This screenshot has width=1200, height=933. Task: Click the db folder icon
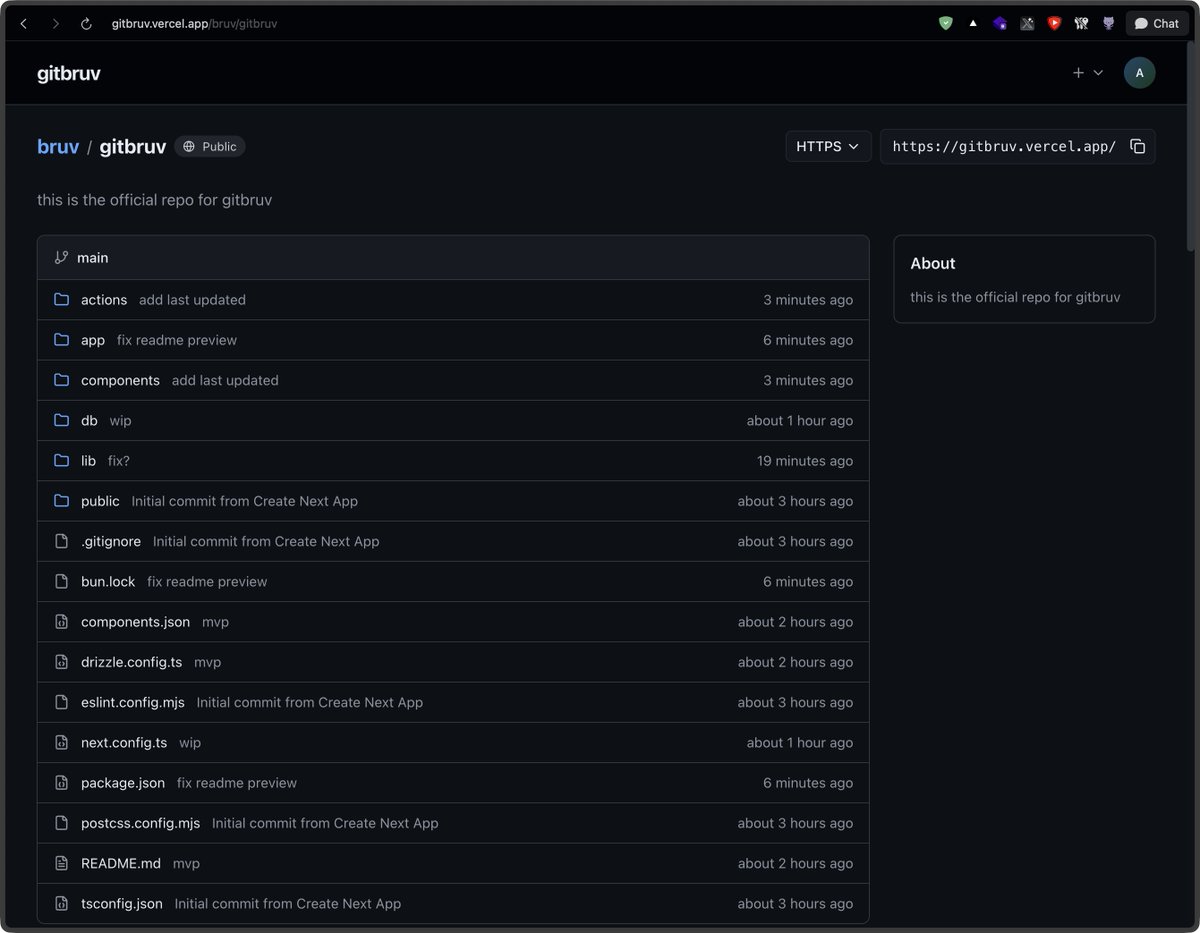click(61, 420)
